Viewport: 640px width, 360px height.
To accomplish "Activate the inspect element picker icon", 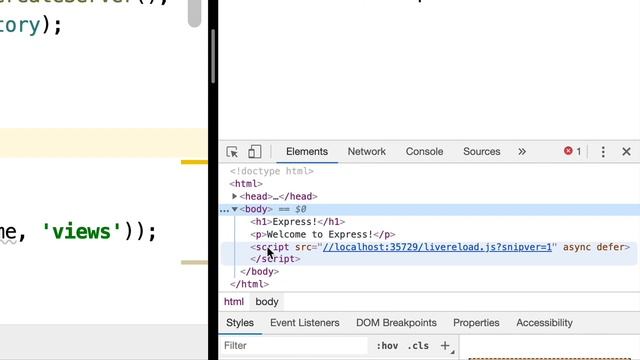I will click(x=232, y=152).
